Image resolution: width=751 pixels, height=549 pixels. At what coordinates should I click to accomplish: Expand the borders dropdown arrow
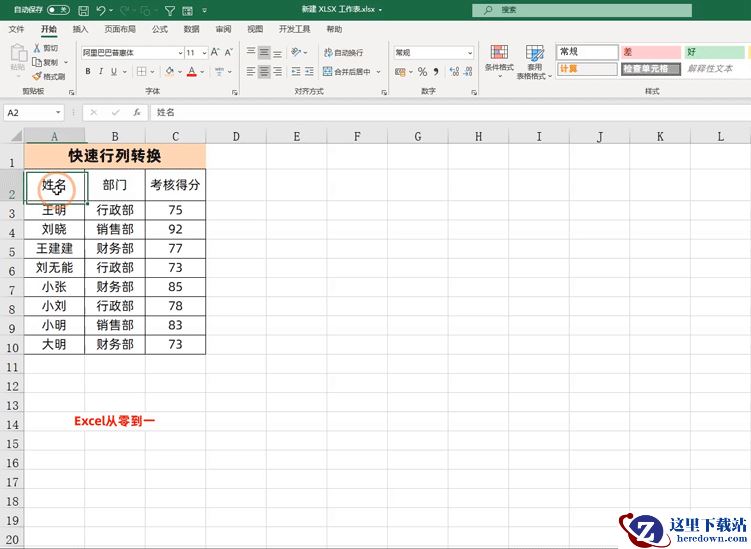(x=152, y=72)
